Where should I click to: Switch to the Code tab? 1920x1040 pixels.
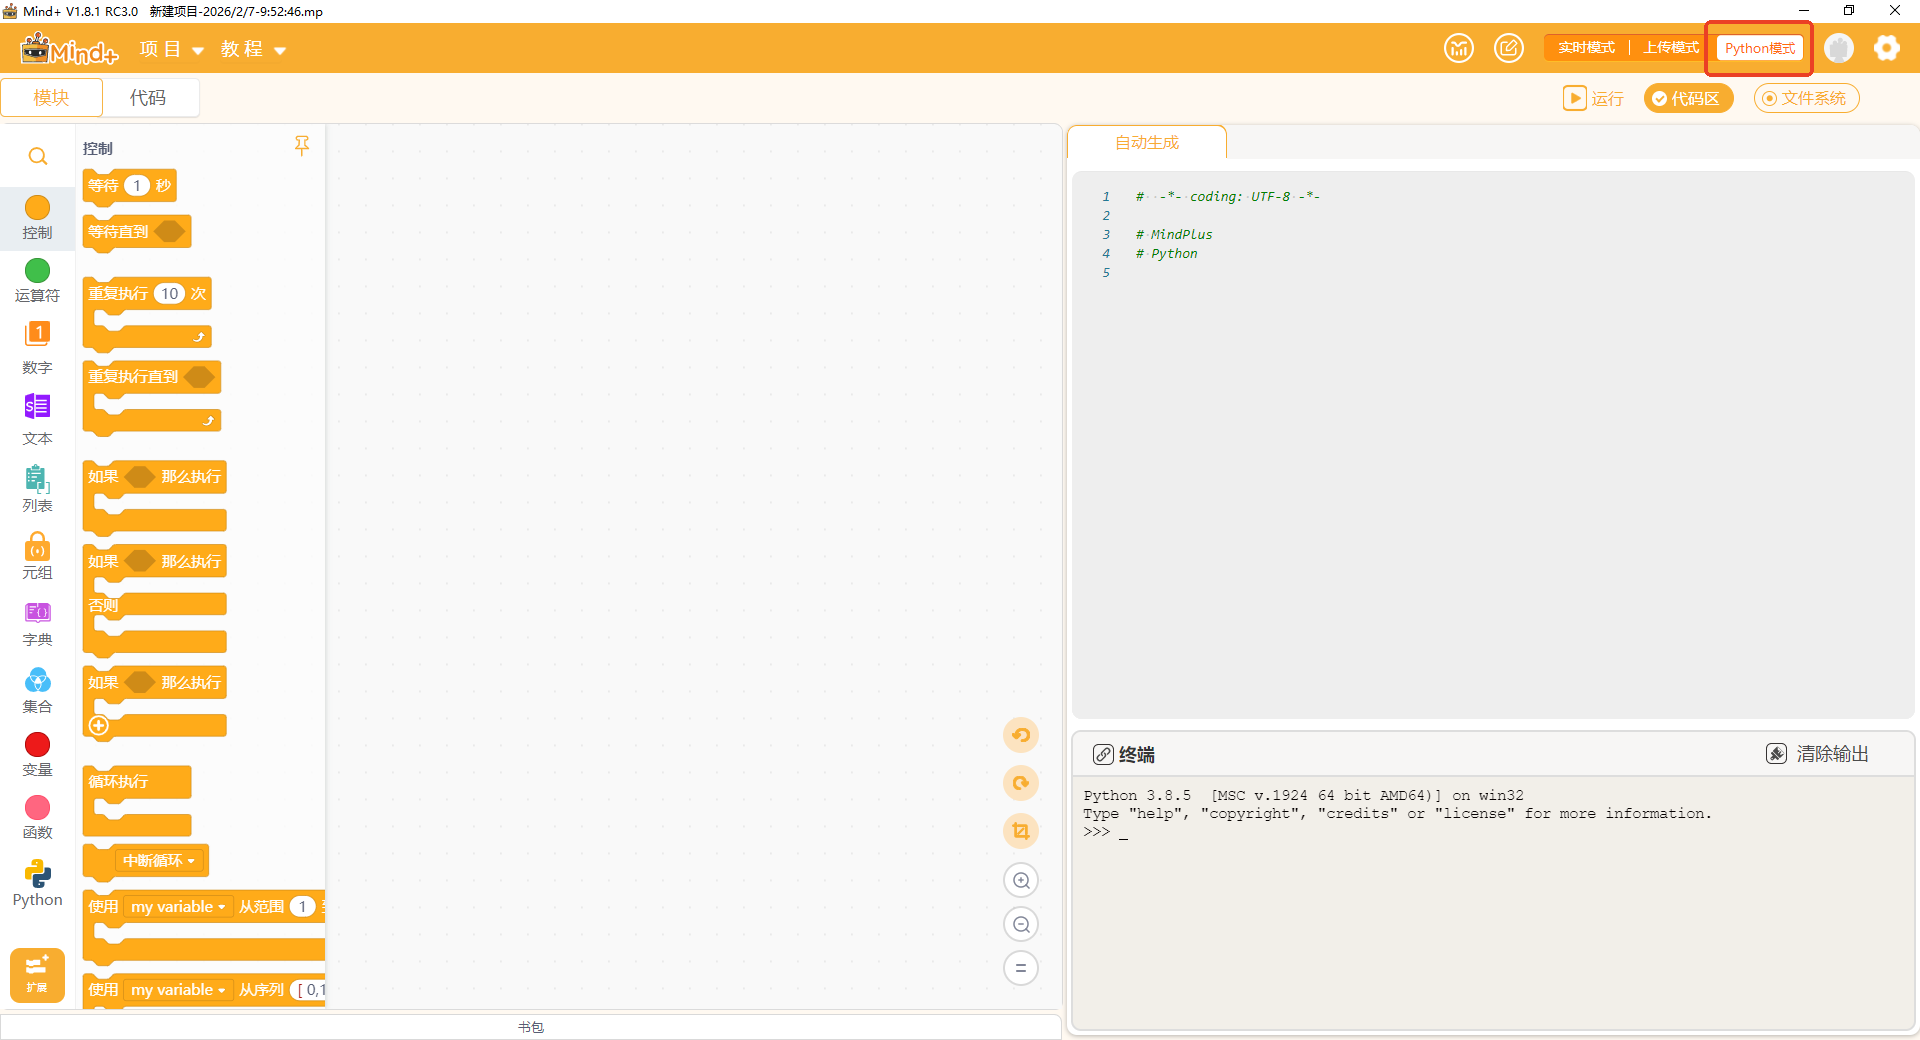148,98
